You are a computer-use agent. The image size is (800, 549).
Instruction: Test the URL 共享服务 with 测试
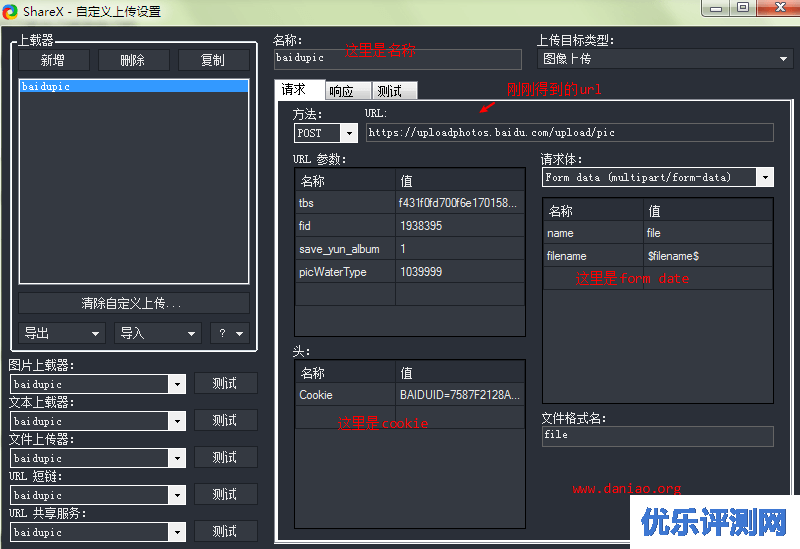[226, 531]
